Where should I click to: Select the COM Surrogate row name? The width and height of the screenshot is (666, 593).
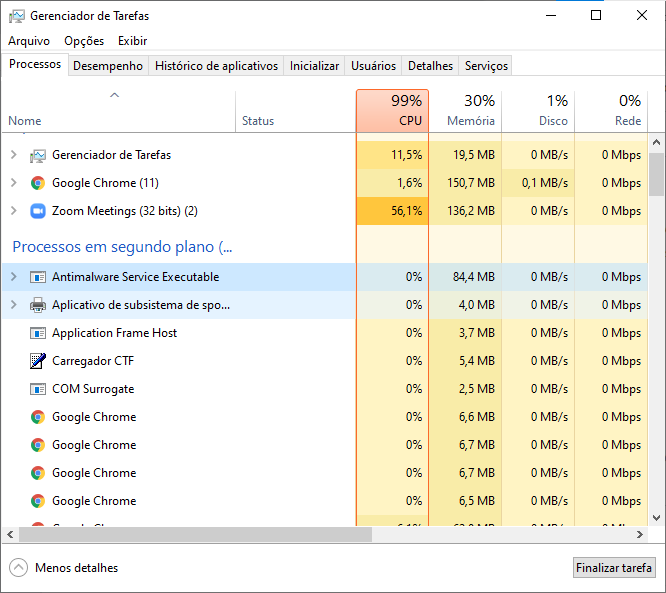93,389
